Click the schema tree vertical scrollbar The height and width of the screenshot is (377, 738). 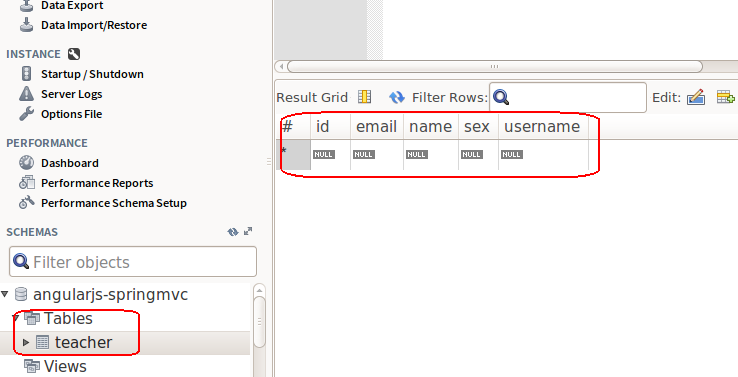[x=259, y=322]
